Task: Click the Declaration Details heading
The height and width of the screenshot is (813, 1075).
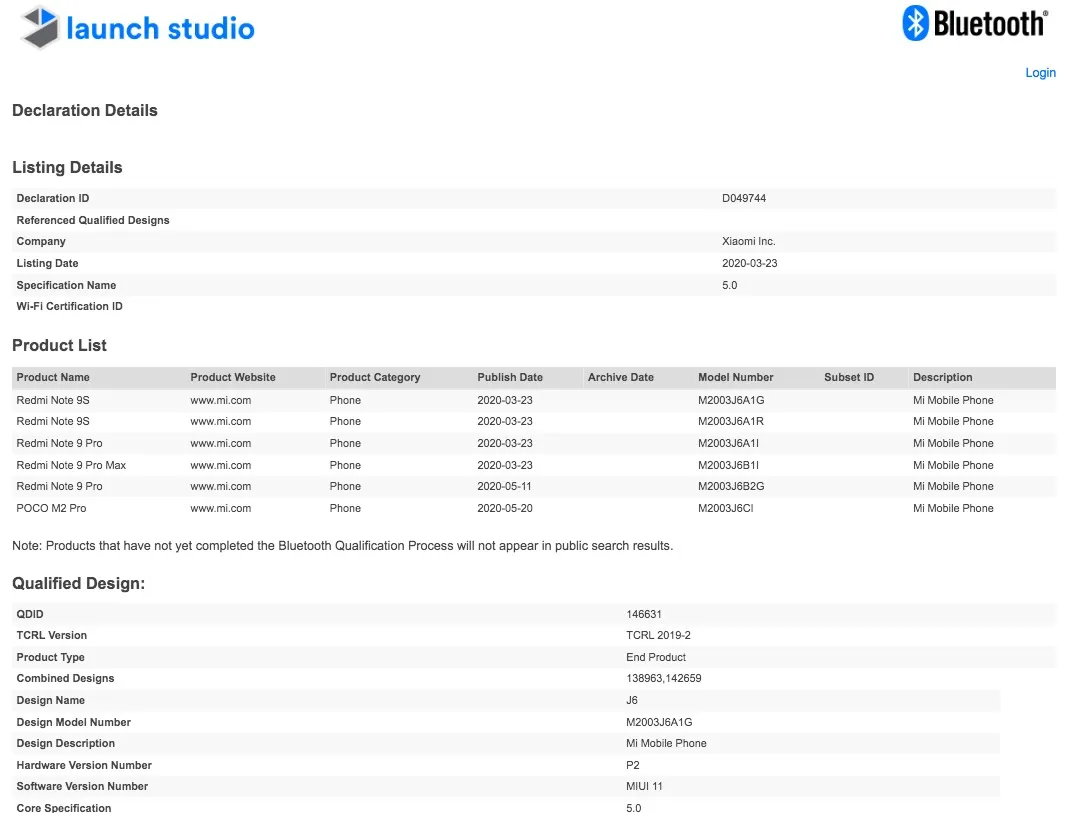Action: coord(85,110)
